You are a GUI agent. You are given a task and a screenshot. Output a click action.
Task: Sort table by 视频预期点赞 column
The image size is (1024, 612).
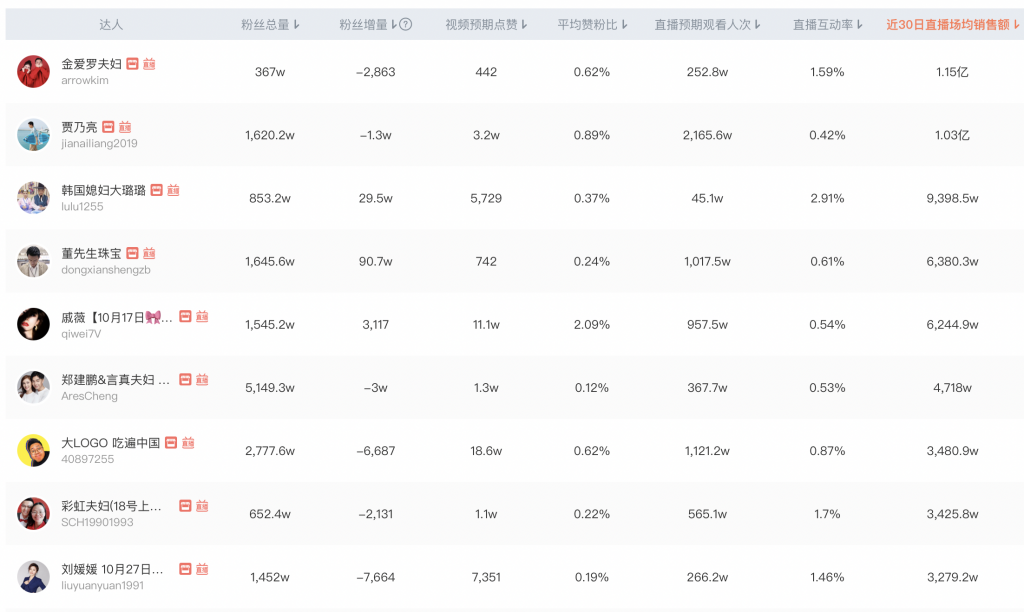pyautogui.click(x=486, y=24)
